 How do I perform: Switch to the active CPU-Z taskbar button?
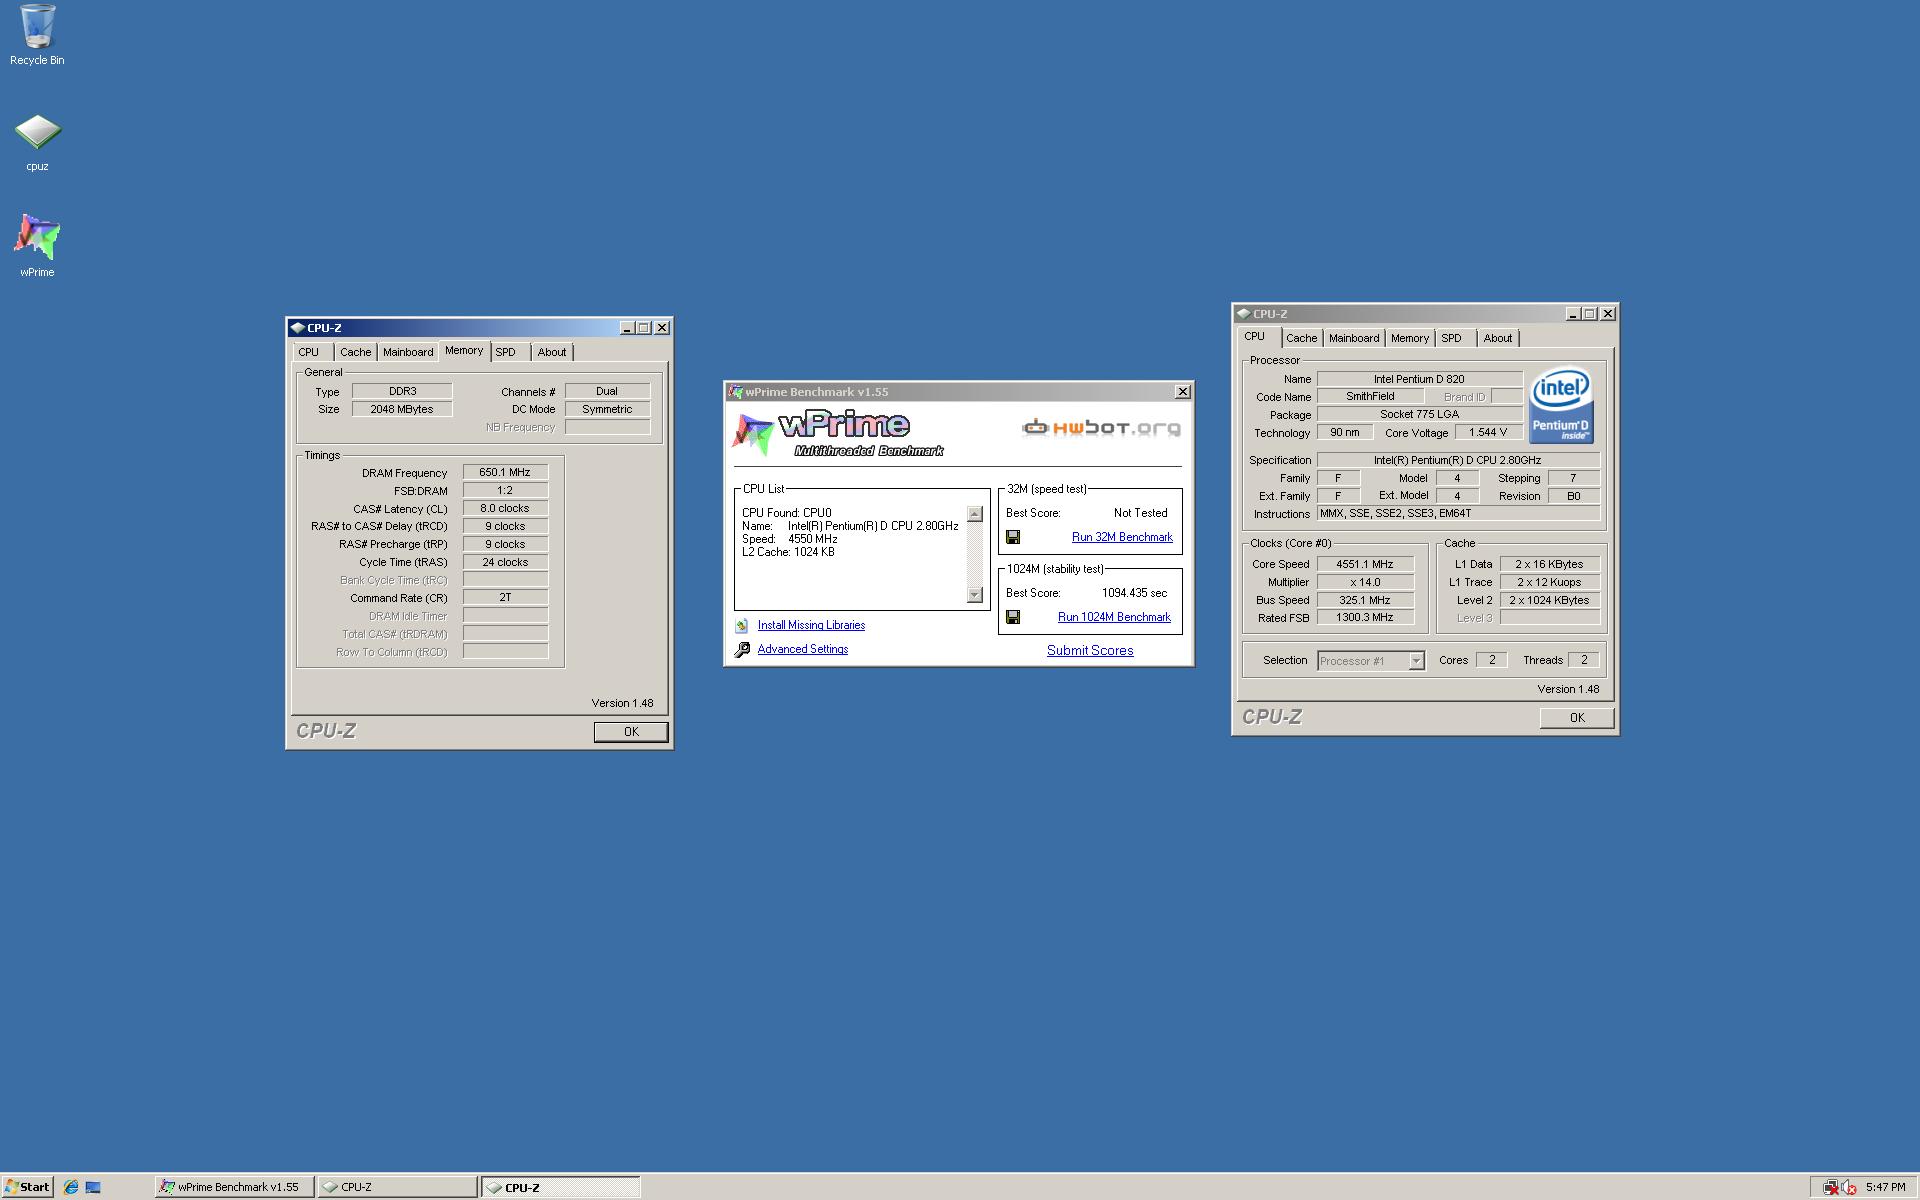tap(561, 1187)
